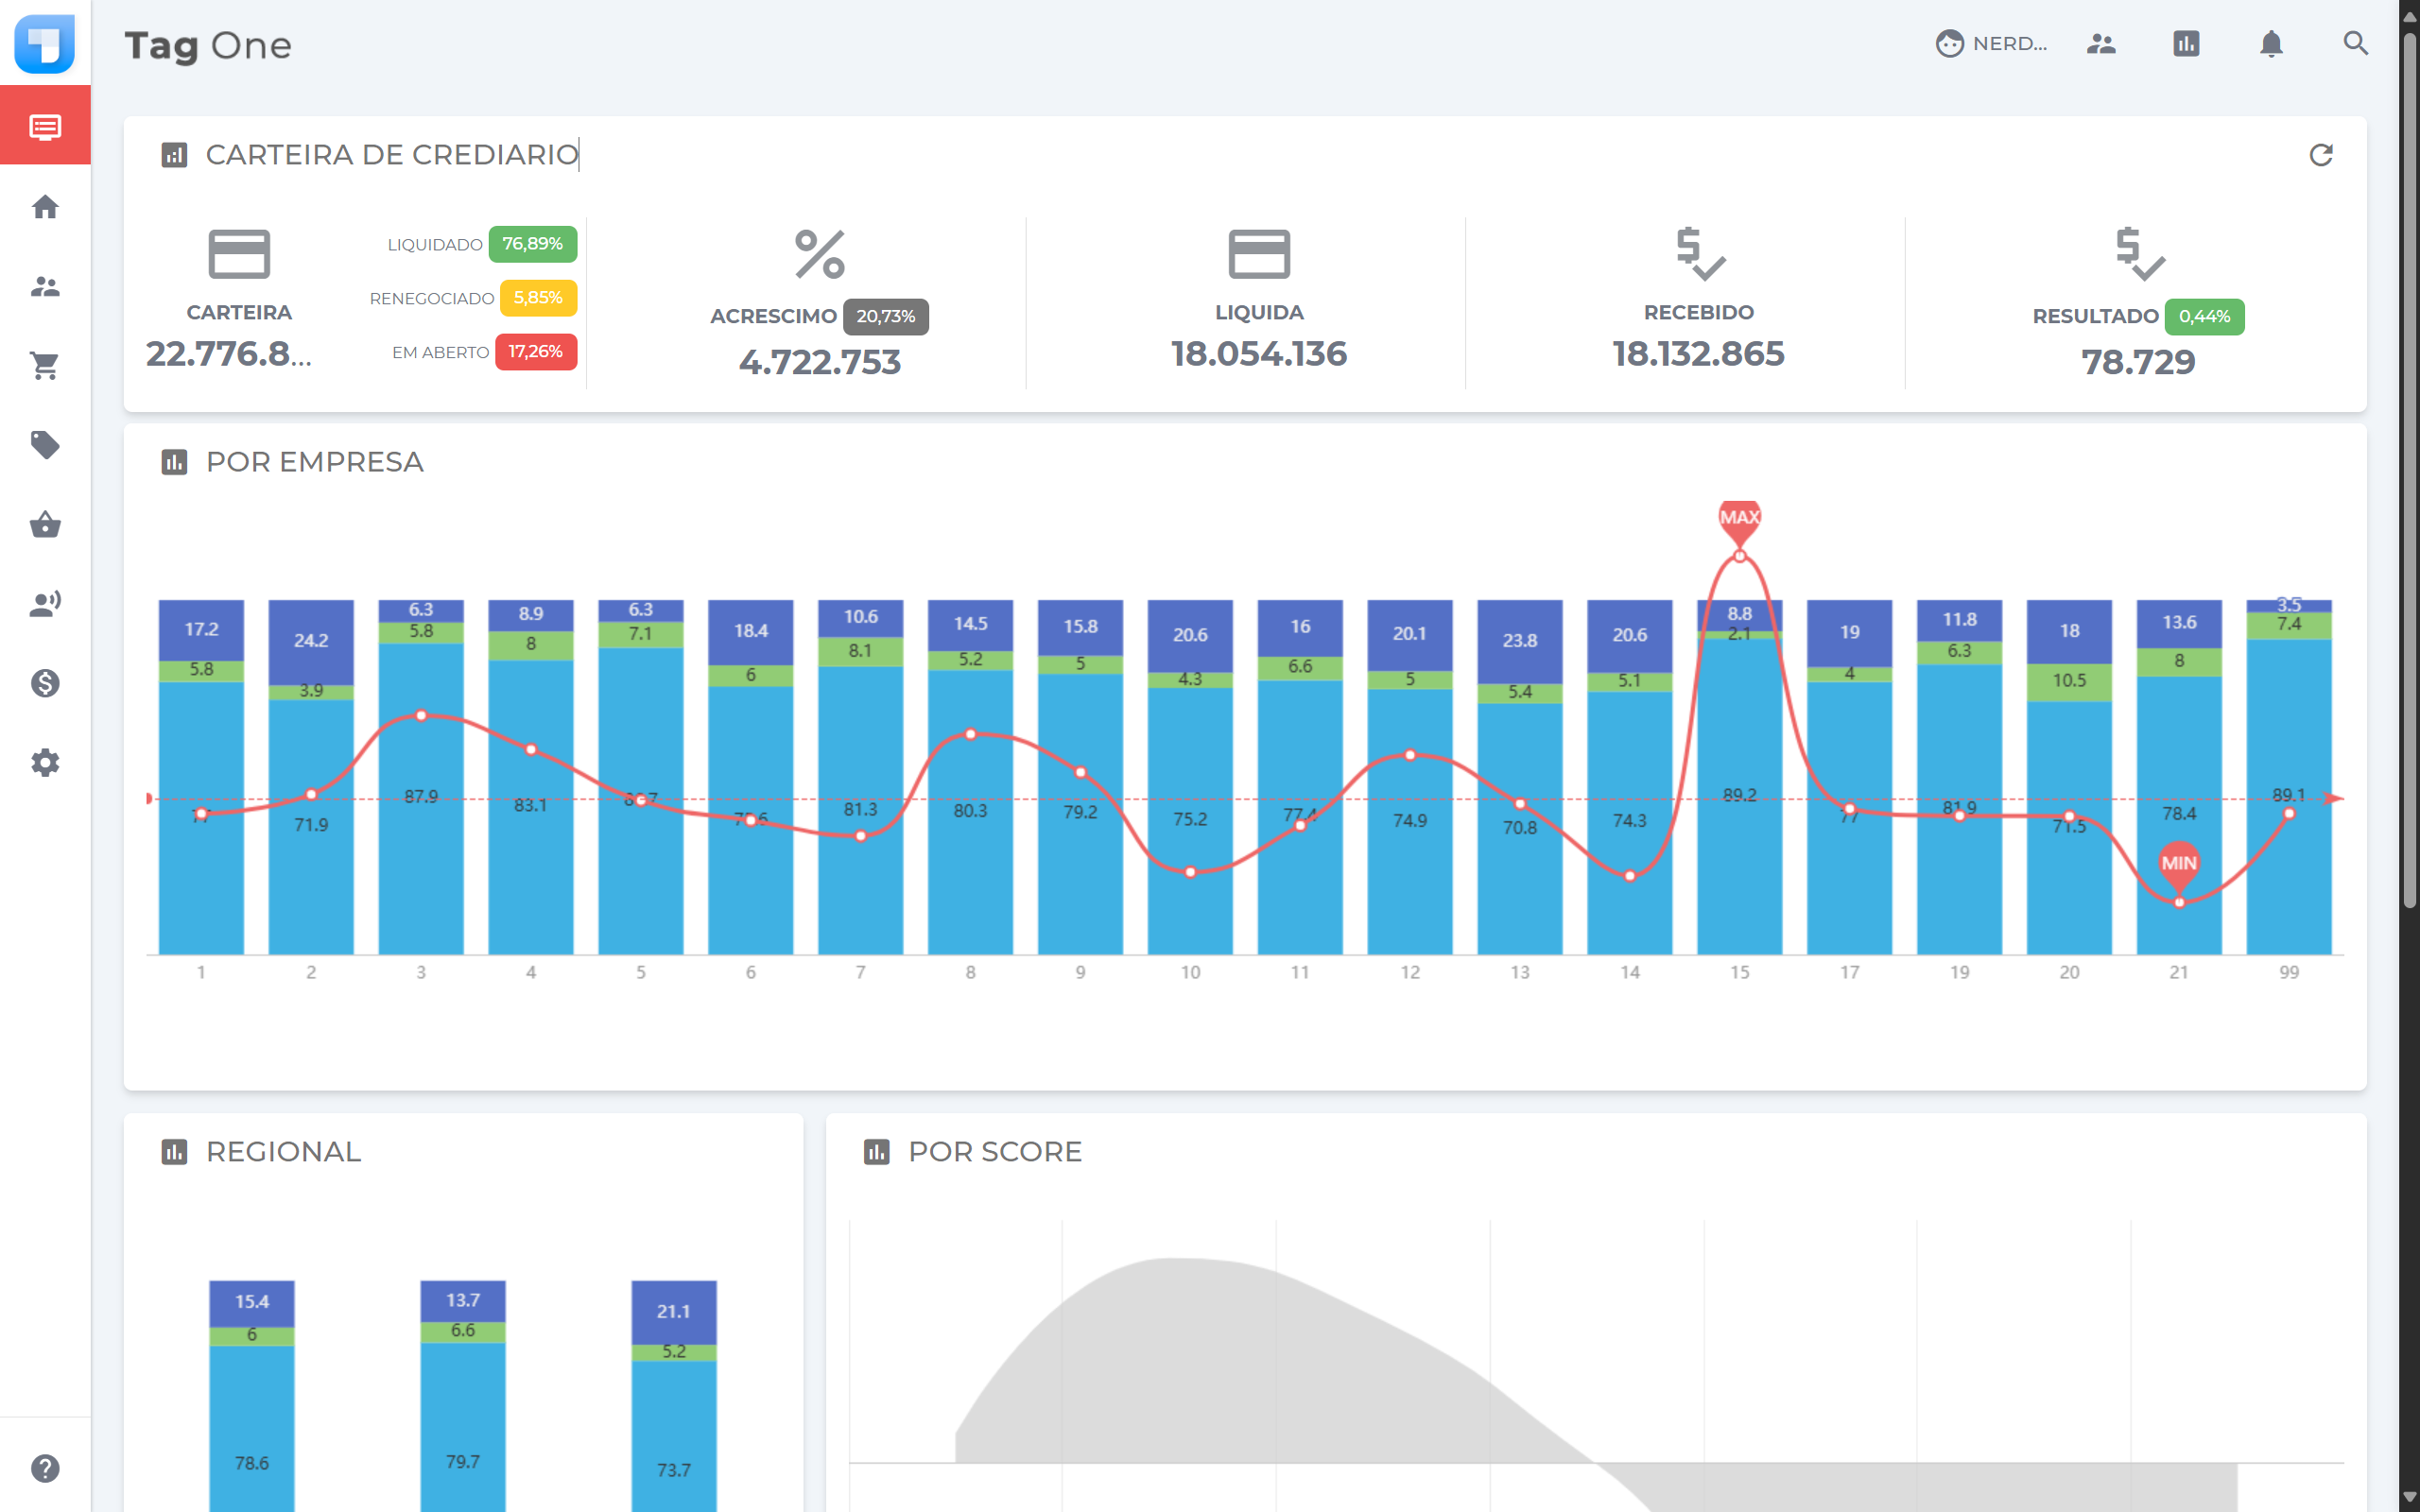Select the red dashboard sidebar item

45,126
